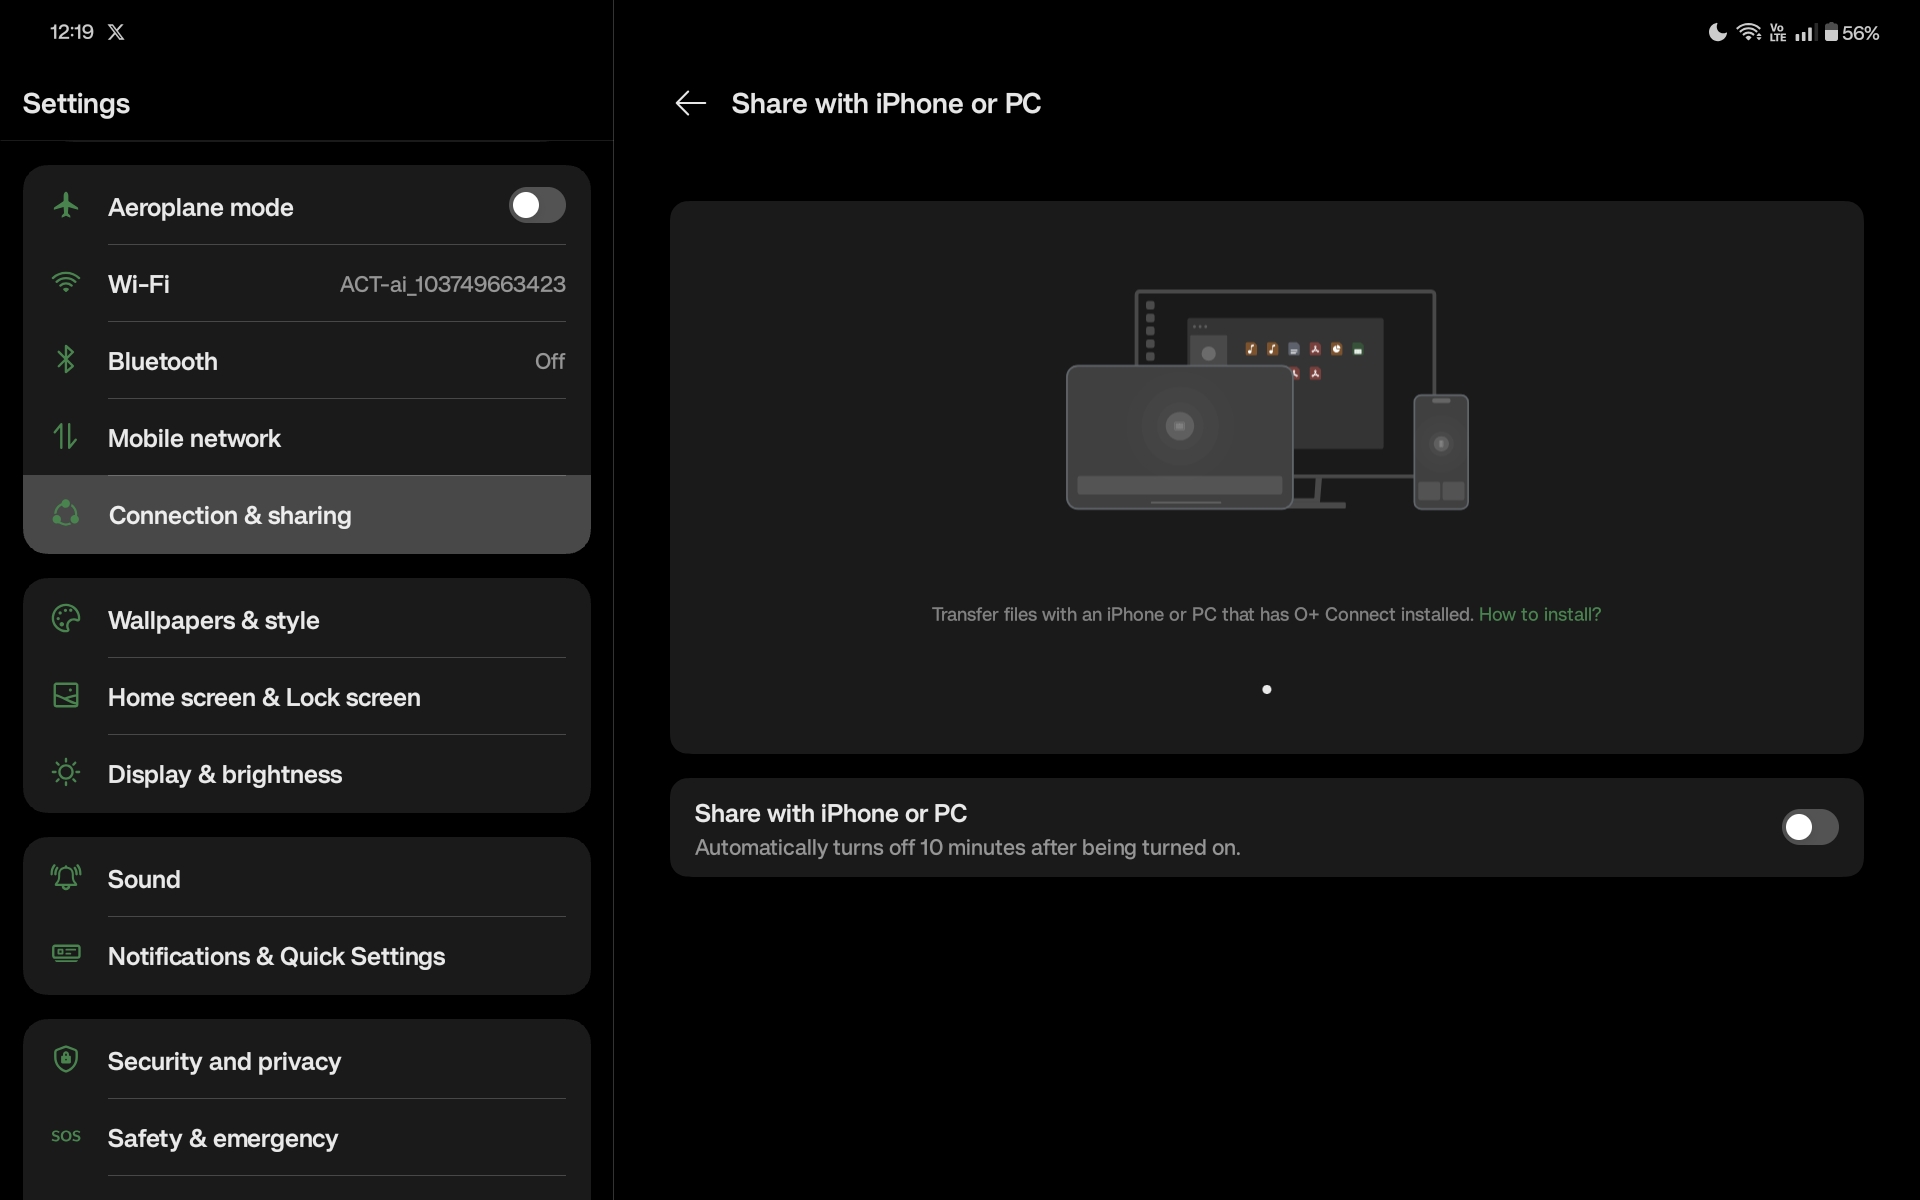
Task: Click the 'Share with iPhone or PC' page title
Action: coord(886,103)
